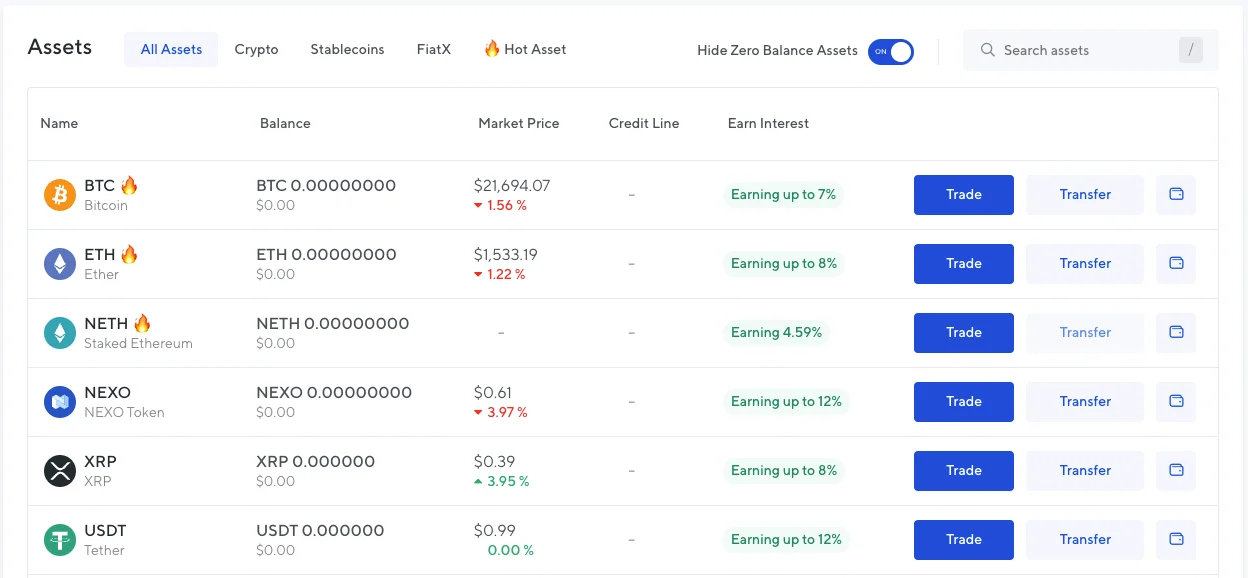Toggle Hide Zero Balance Assets switch

tap(890, 51)
